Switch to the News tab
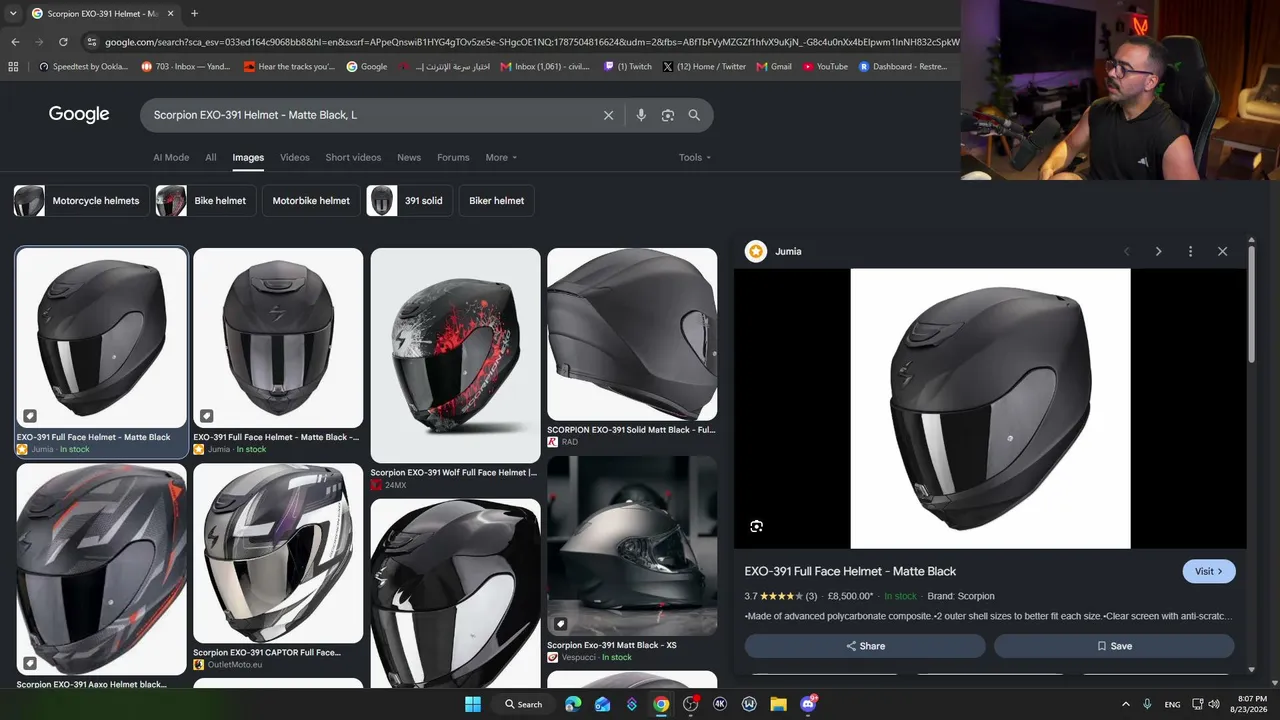 [409, 157]
